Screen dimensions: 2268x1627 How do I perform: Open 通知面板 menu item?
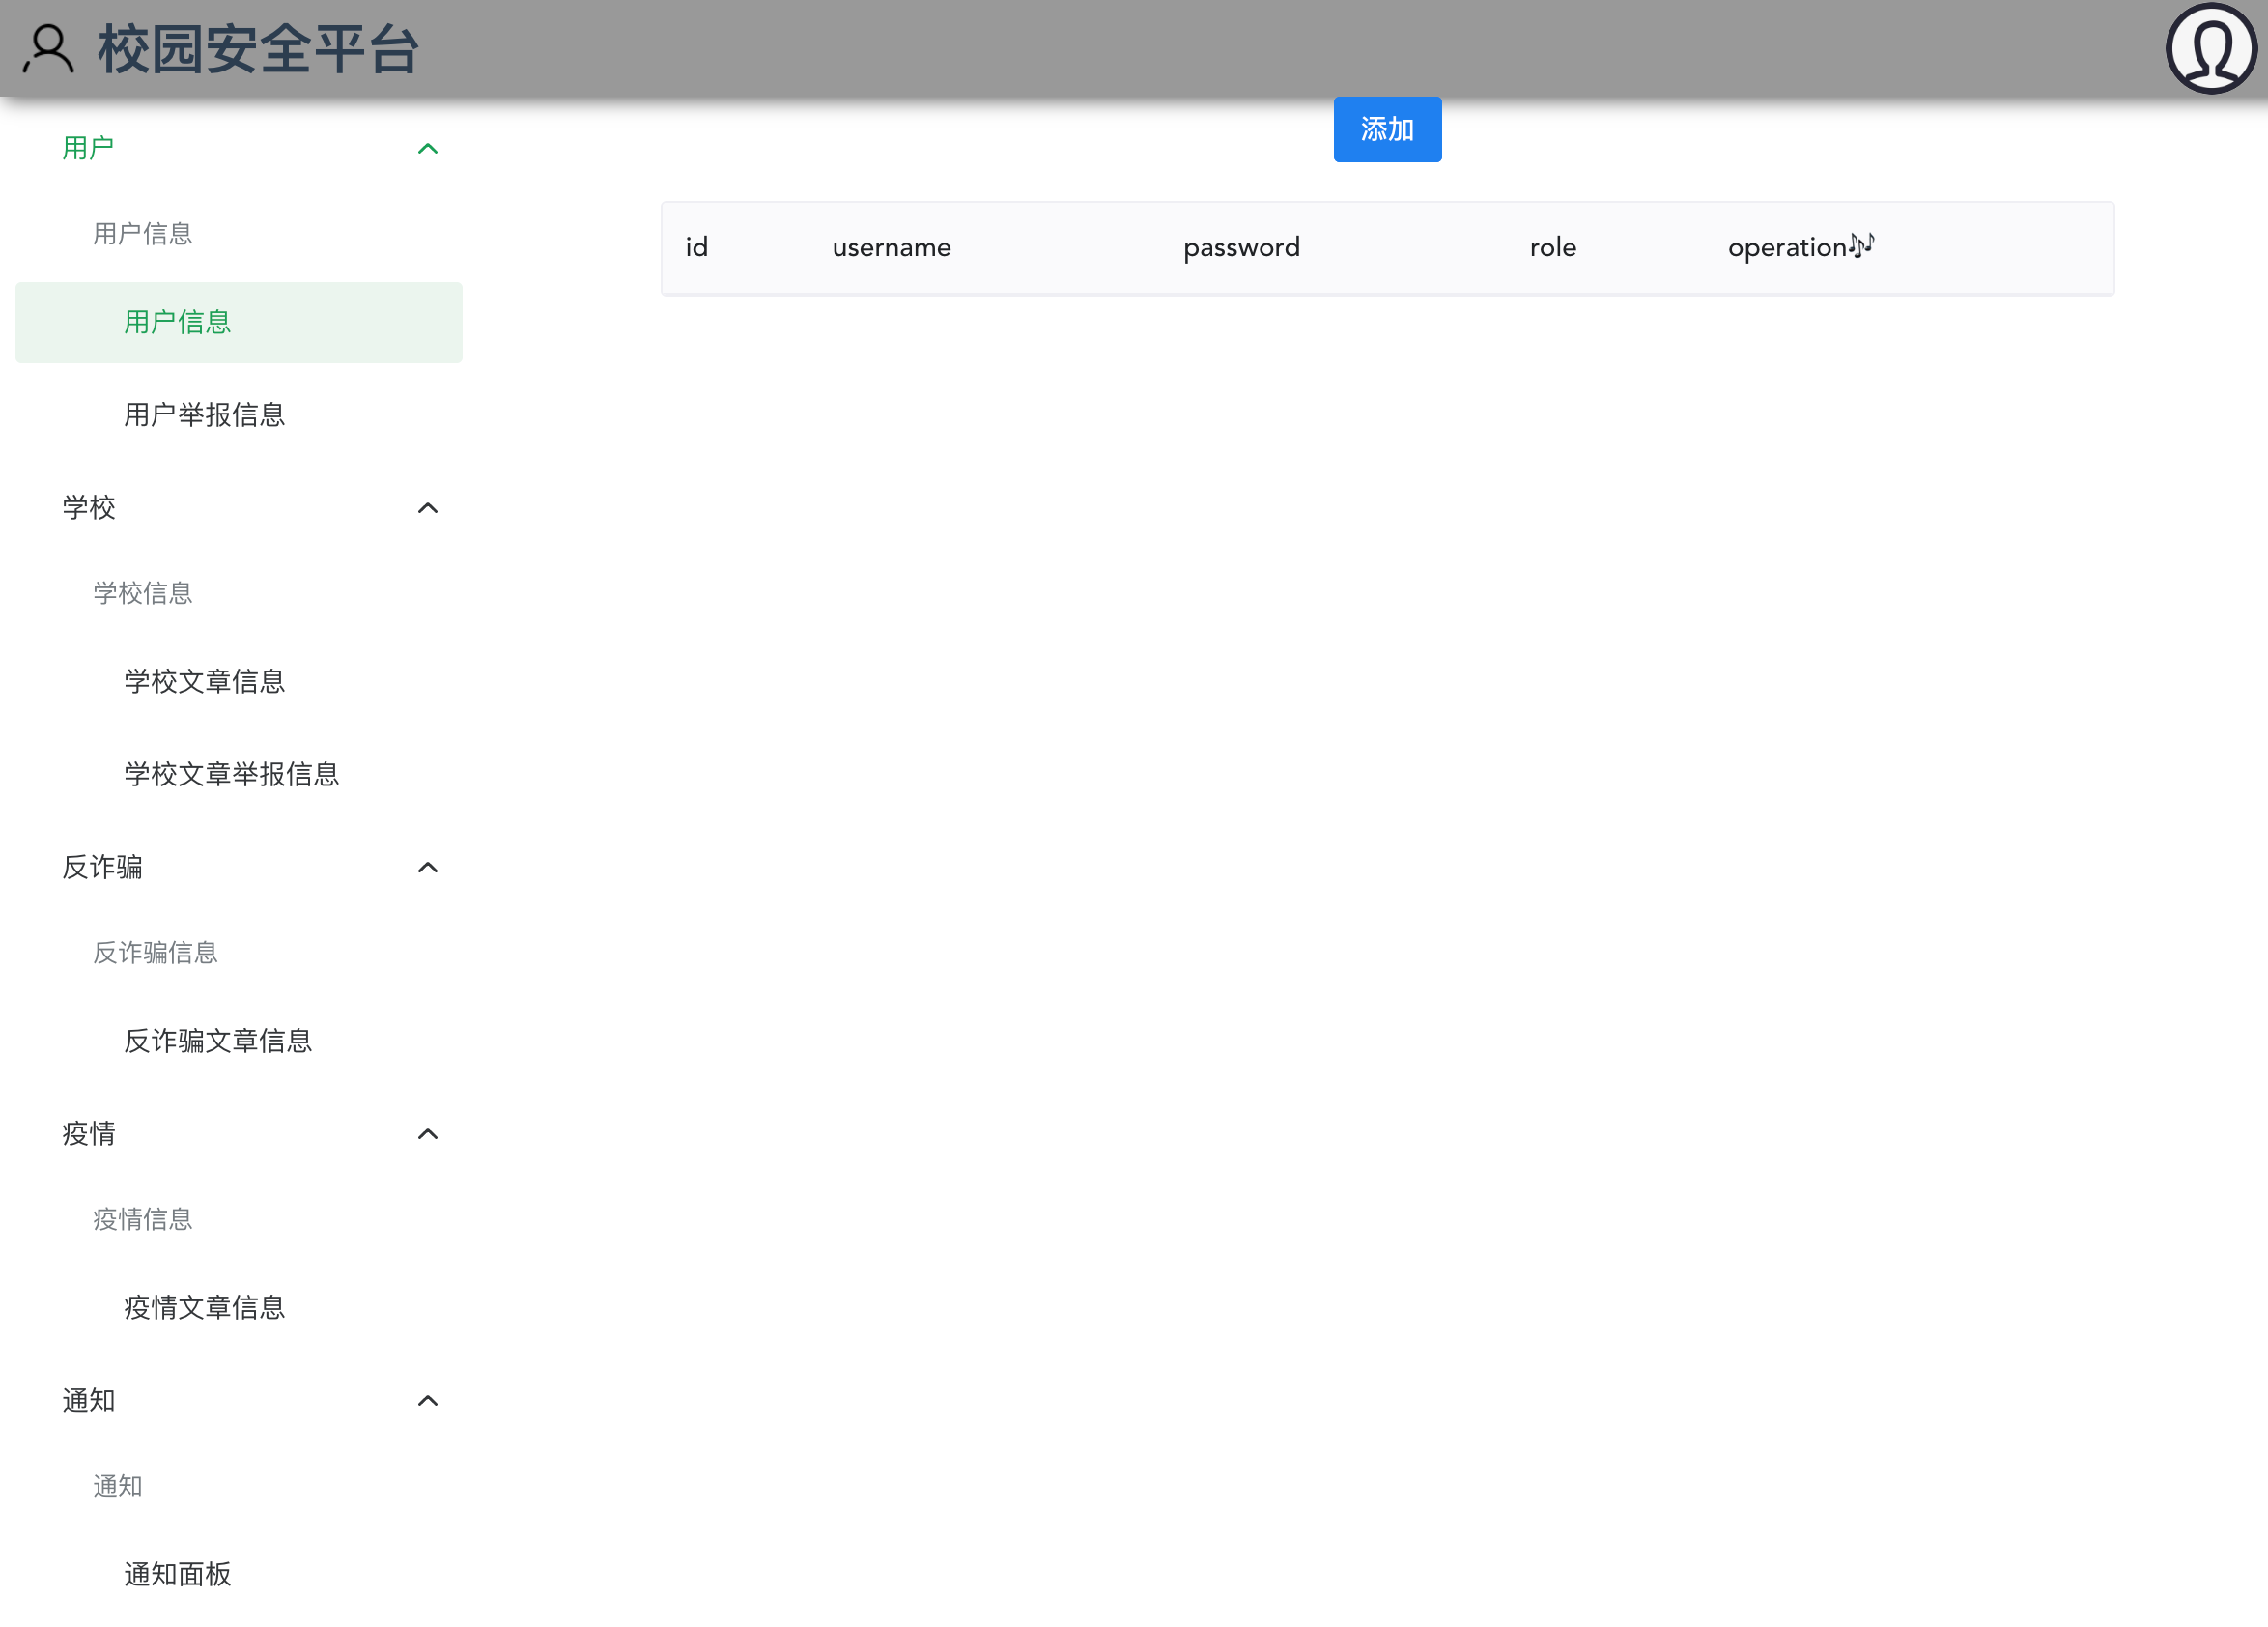pyautogui.click(x=177, y=1575)
